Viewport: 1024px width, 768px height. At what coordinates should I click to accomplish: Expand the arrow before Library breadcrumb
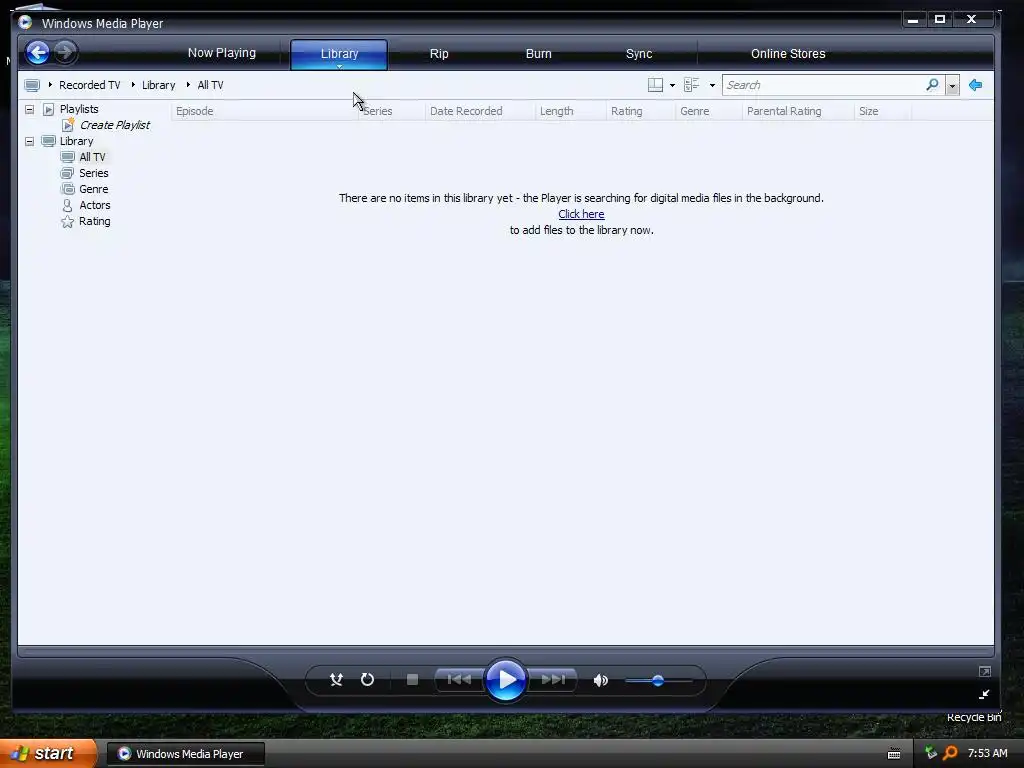point(133,85)
